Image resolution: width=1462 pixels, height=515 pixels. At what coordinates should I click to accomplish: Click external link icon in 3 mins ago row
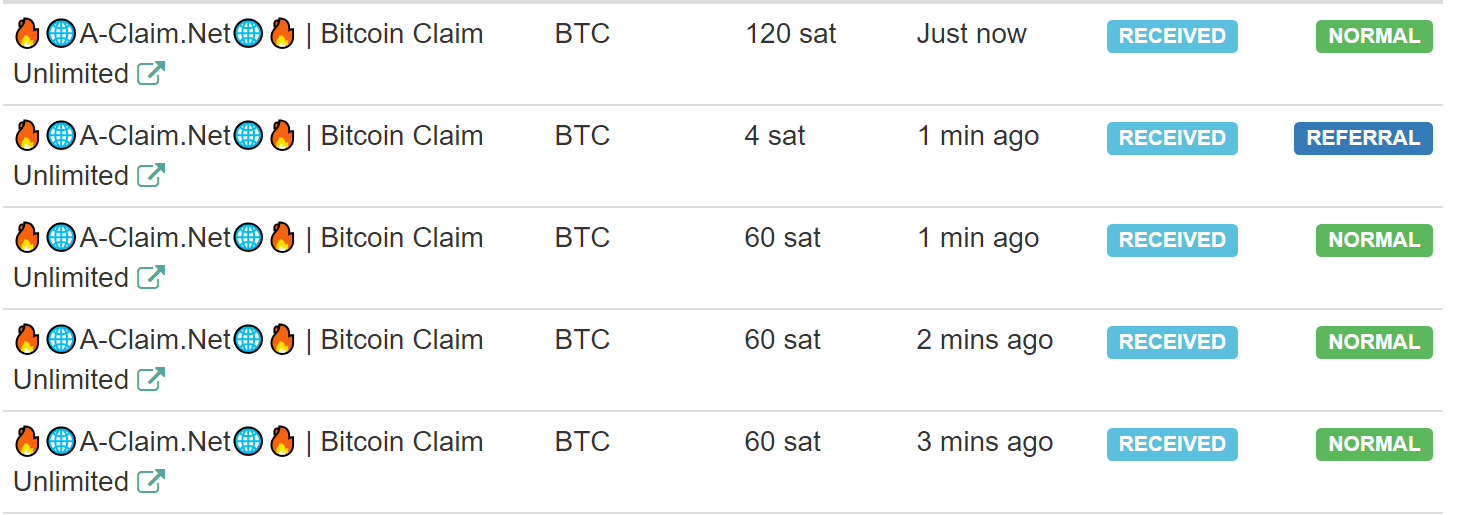coord(151,482)
